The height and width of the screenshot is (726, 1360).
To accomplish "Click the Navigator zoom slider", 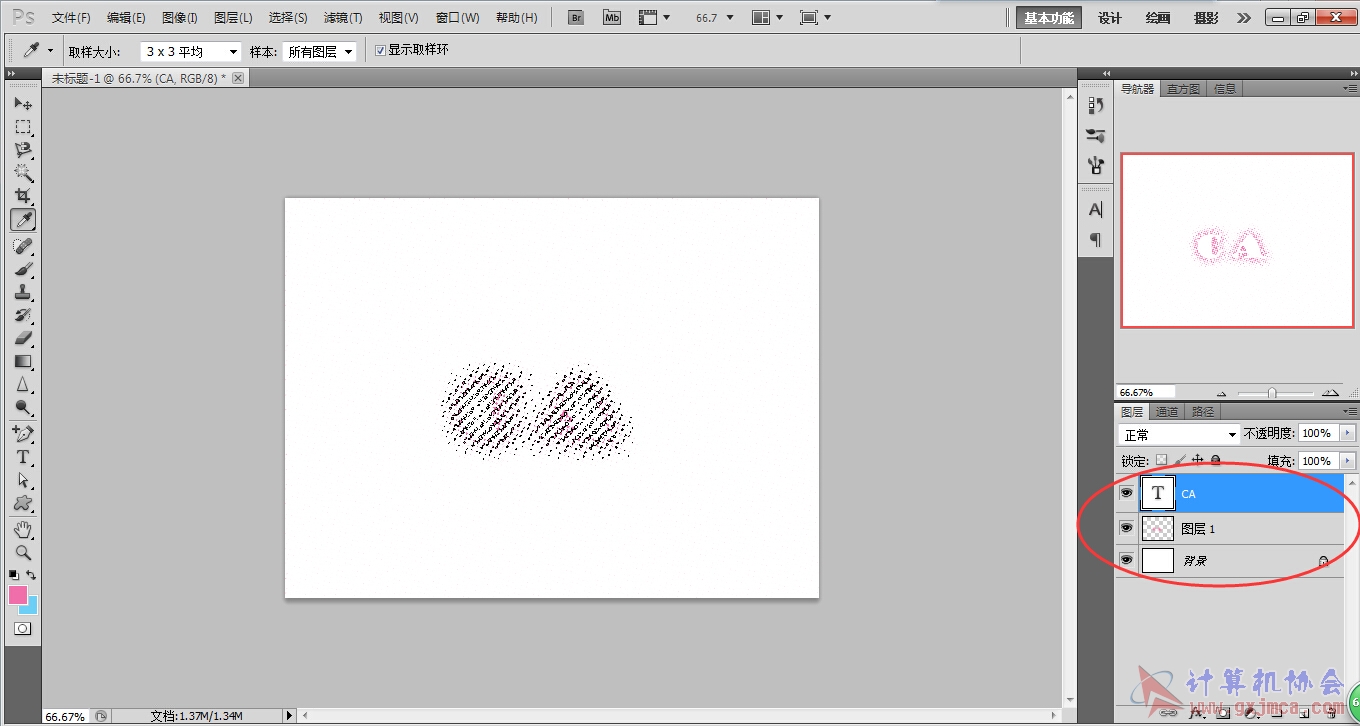I will pos(1272,393).
